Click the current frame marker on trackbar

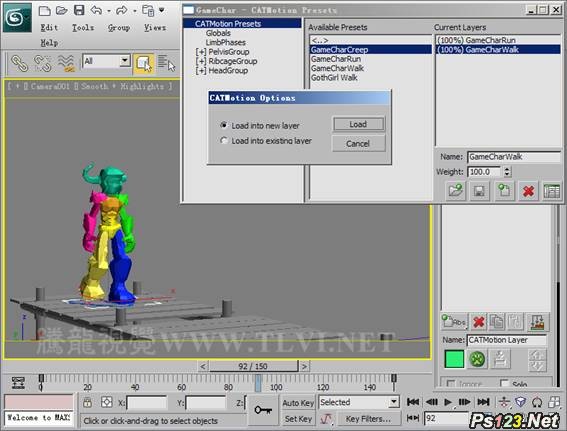(258, 383)
